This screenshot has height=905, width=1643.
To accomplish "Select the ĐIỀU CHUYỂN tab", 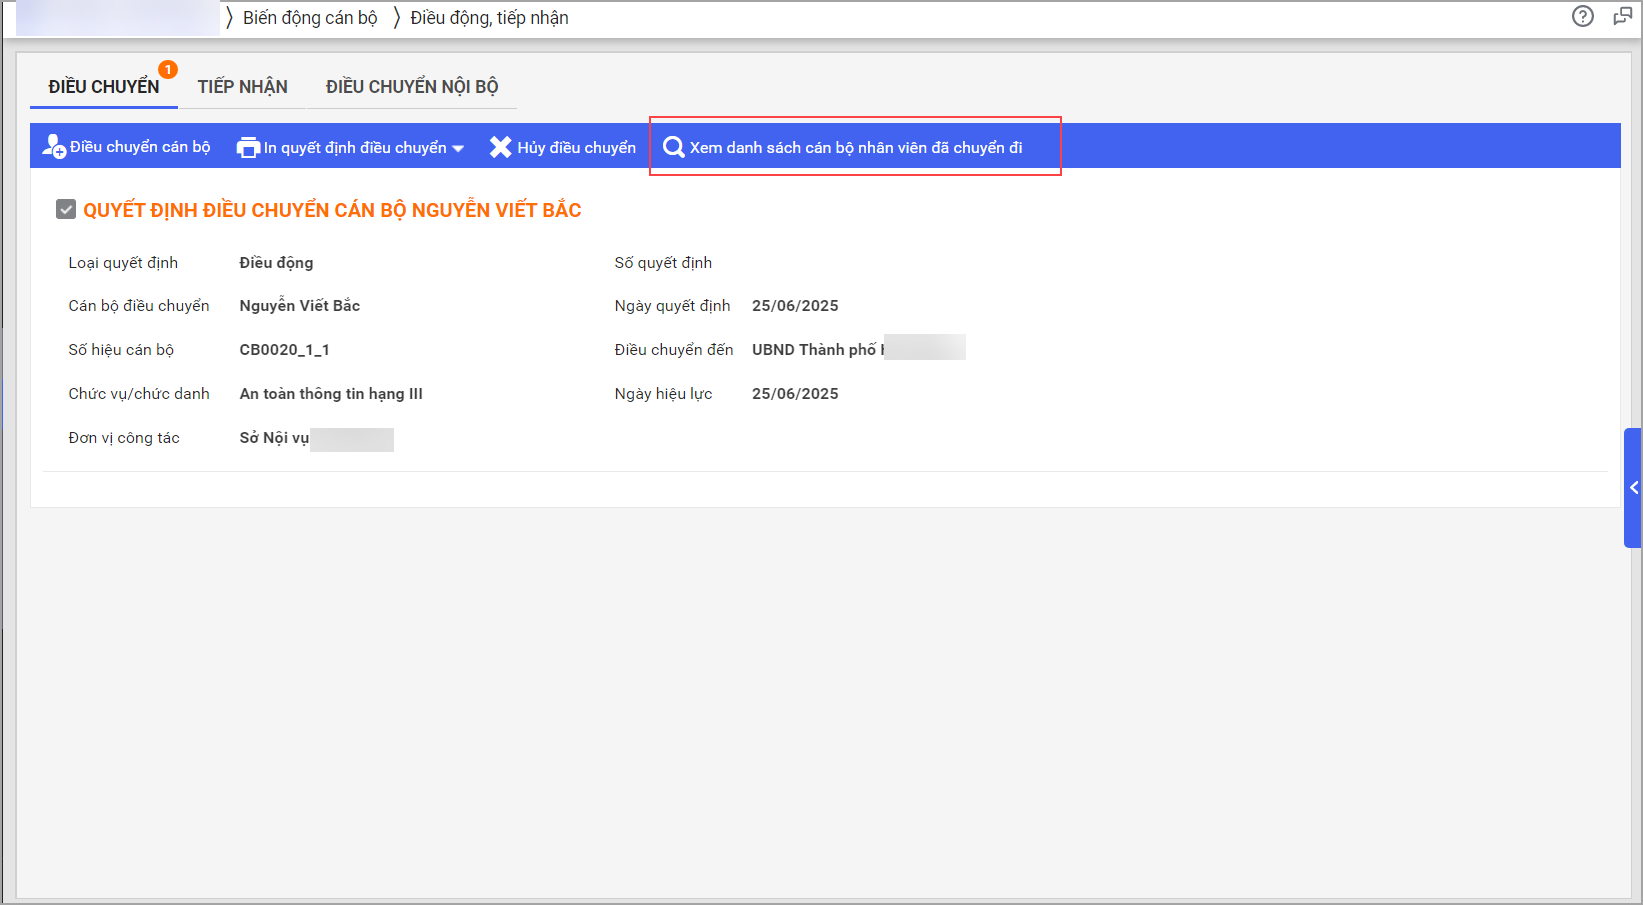I will [x=103, y=87].
